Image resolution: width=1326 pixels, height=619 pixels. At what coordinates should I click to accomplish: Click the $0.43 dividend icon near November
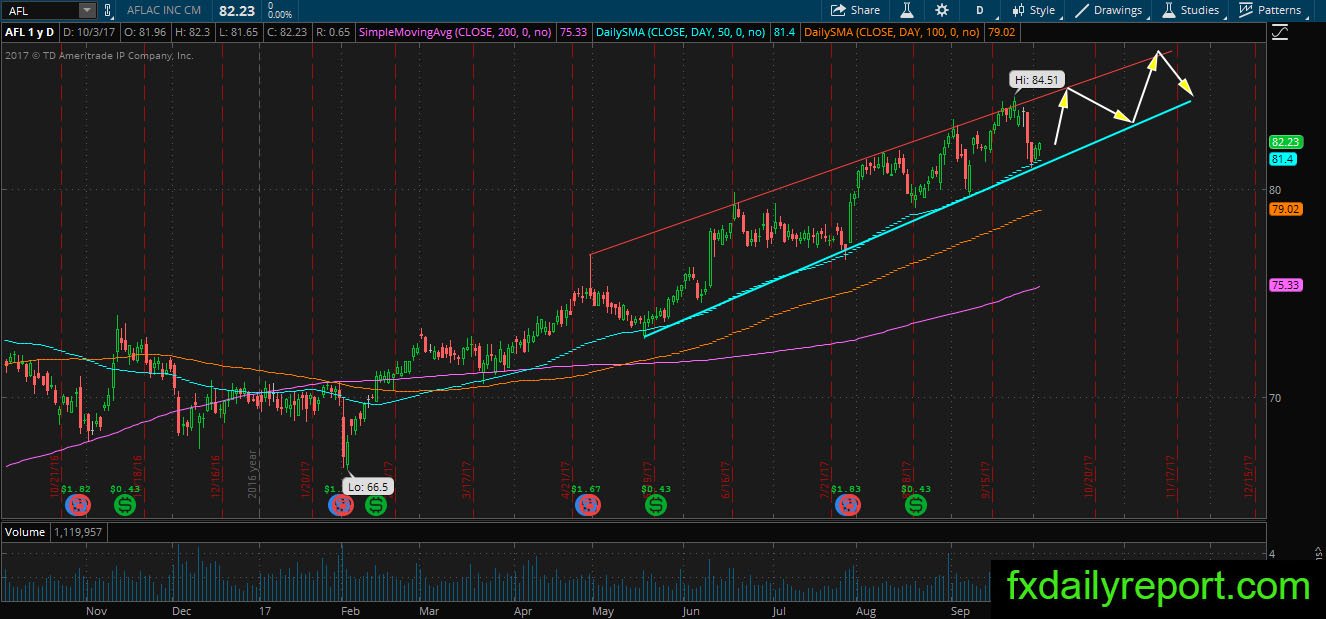(x=125, y=506)
